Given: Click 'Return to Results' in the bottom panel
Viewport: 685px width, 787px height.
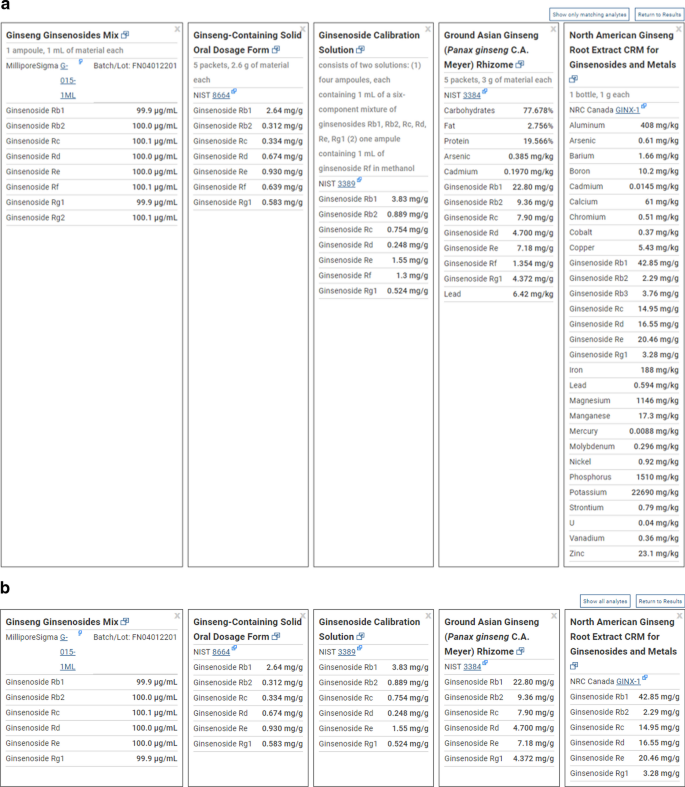Looking at the screenshot, I should point(659,601).
